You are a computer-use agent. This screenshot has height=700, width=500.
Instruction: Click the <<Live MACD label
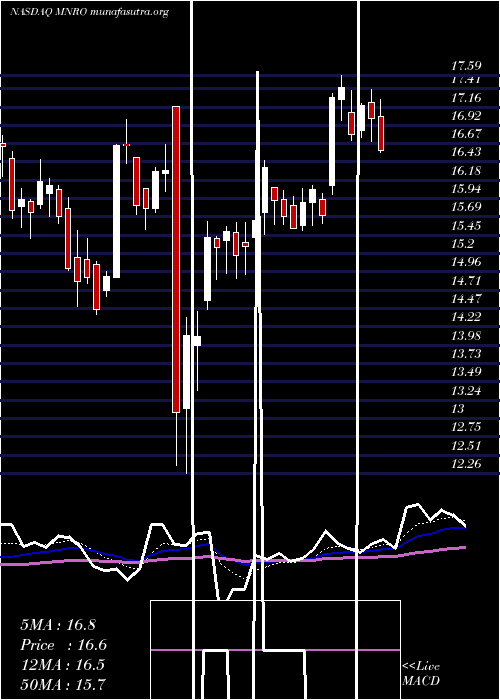(421, 673)
